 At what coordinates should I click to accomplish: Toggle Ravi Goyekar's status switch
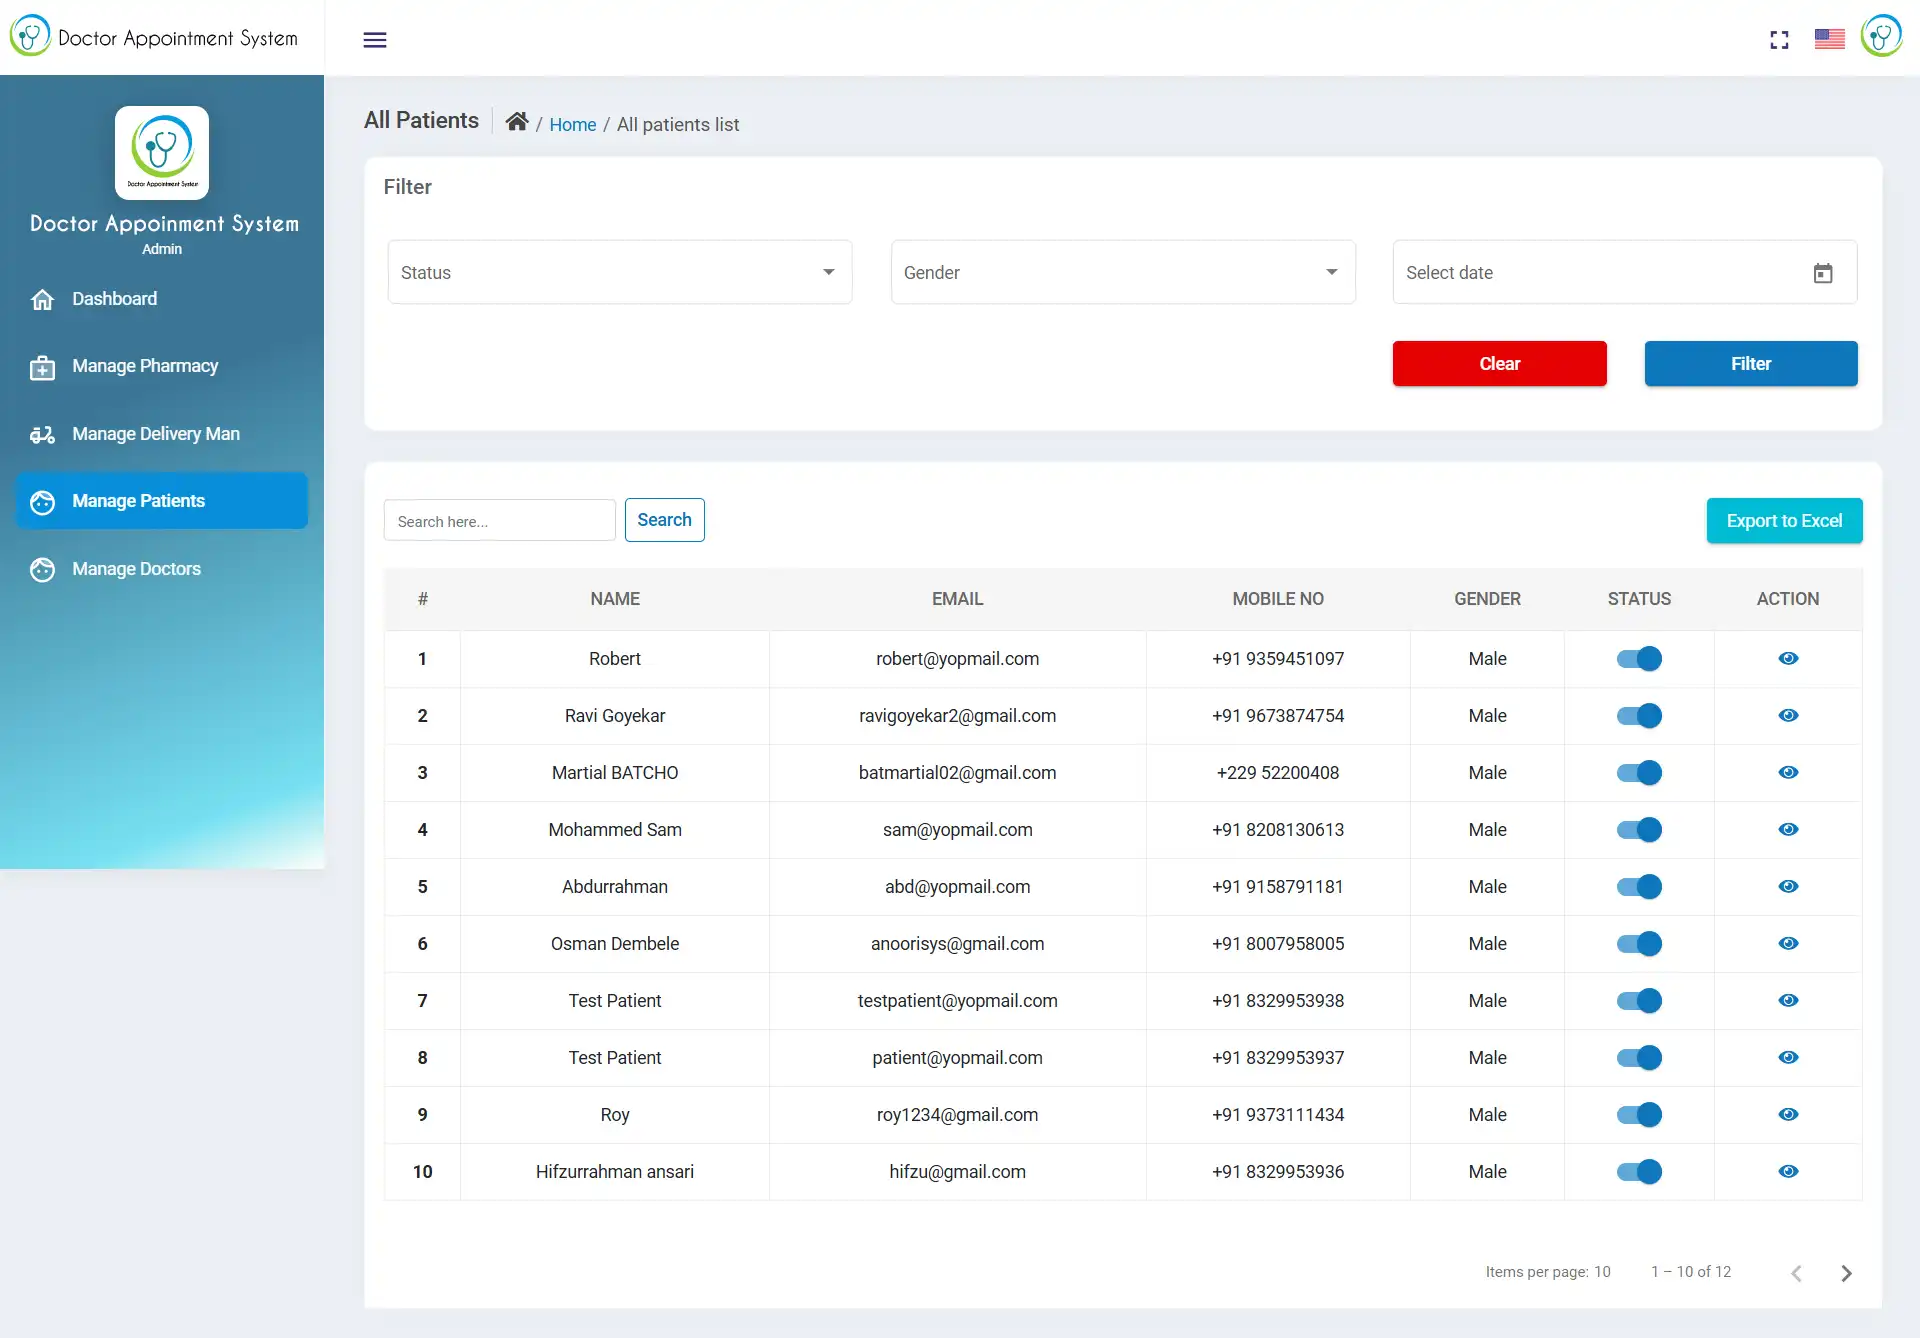(x=1639, y=715)
